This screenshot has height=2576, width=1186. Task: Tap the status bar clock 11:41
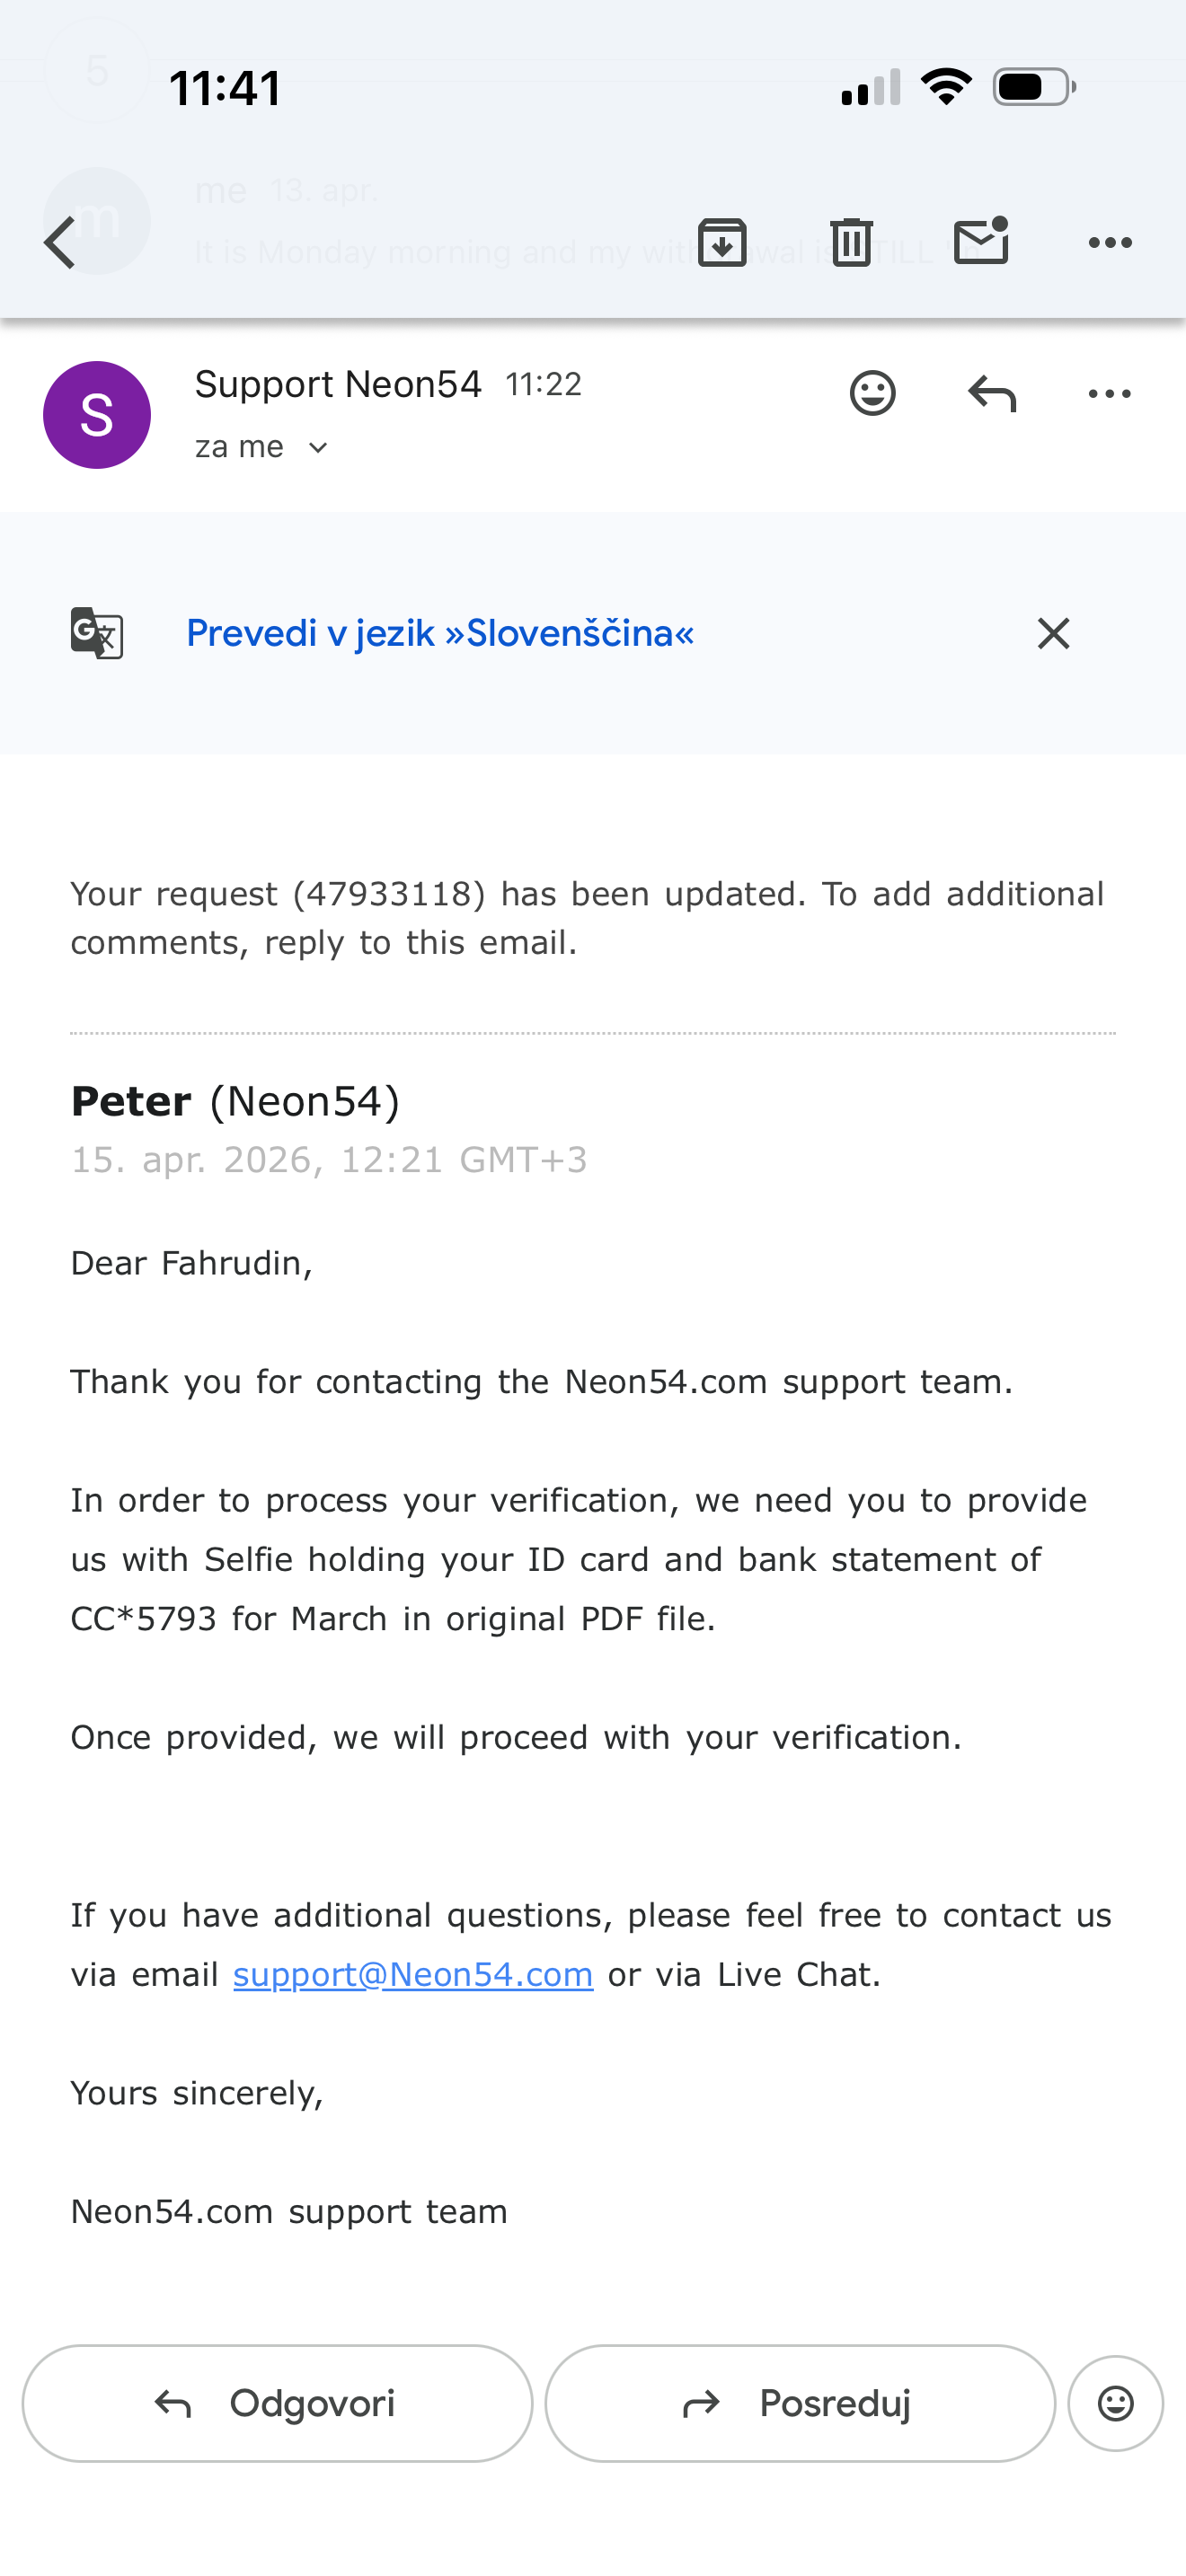pyautogui.click(x=225, y=88)
